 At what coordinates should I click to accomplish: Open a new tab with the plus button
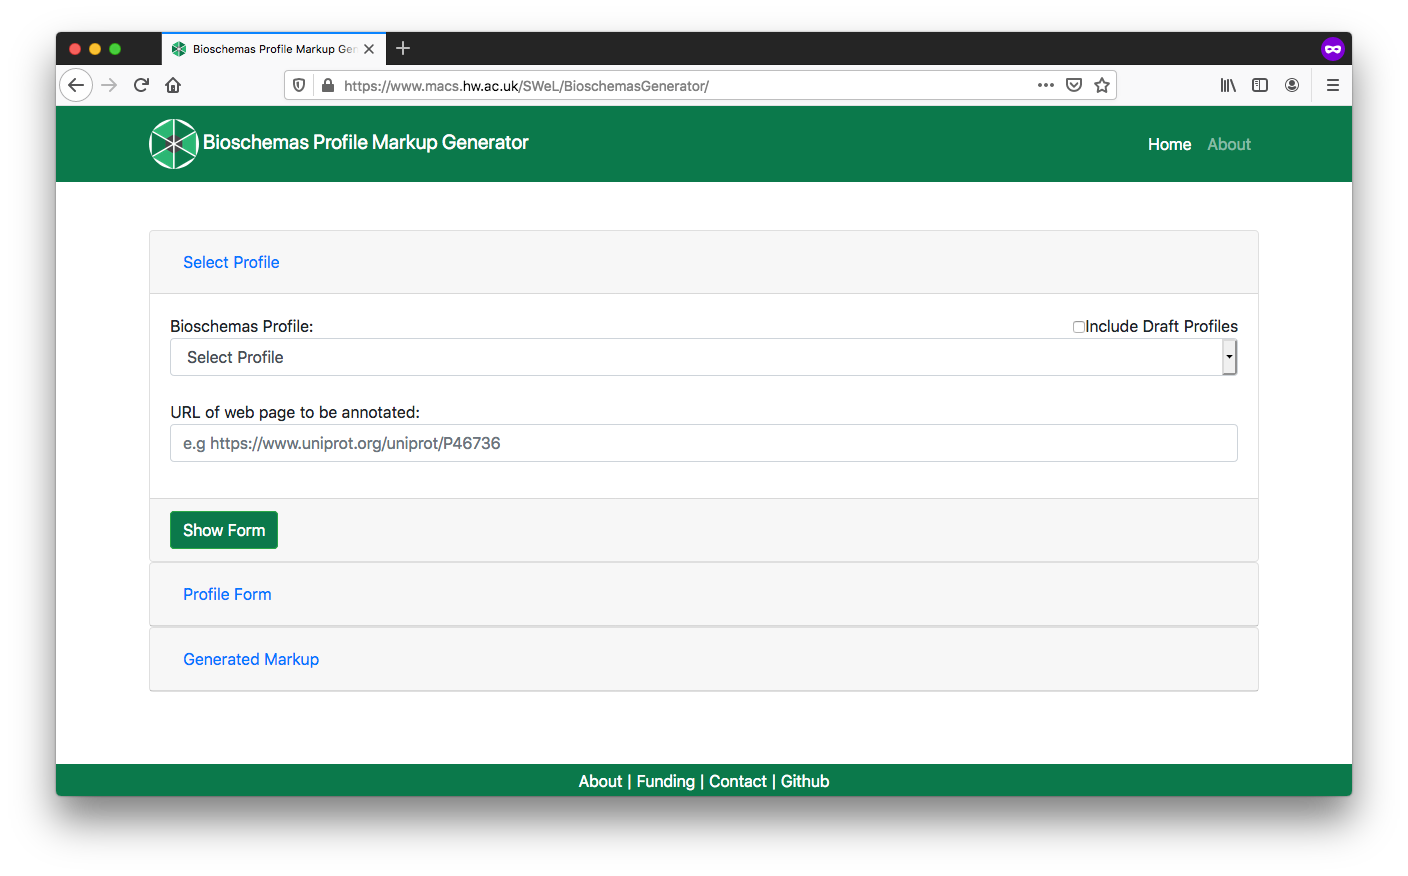click(403, 48)
